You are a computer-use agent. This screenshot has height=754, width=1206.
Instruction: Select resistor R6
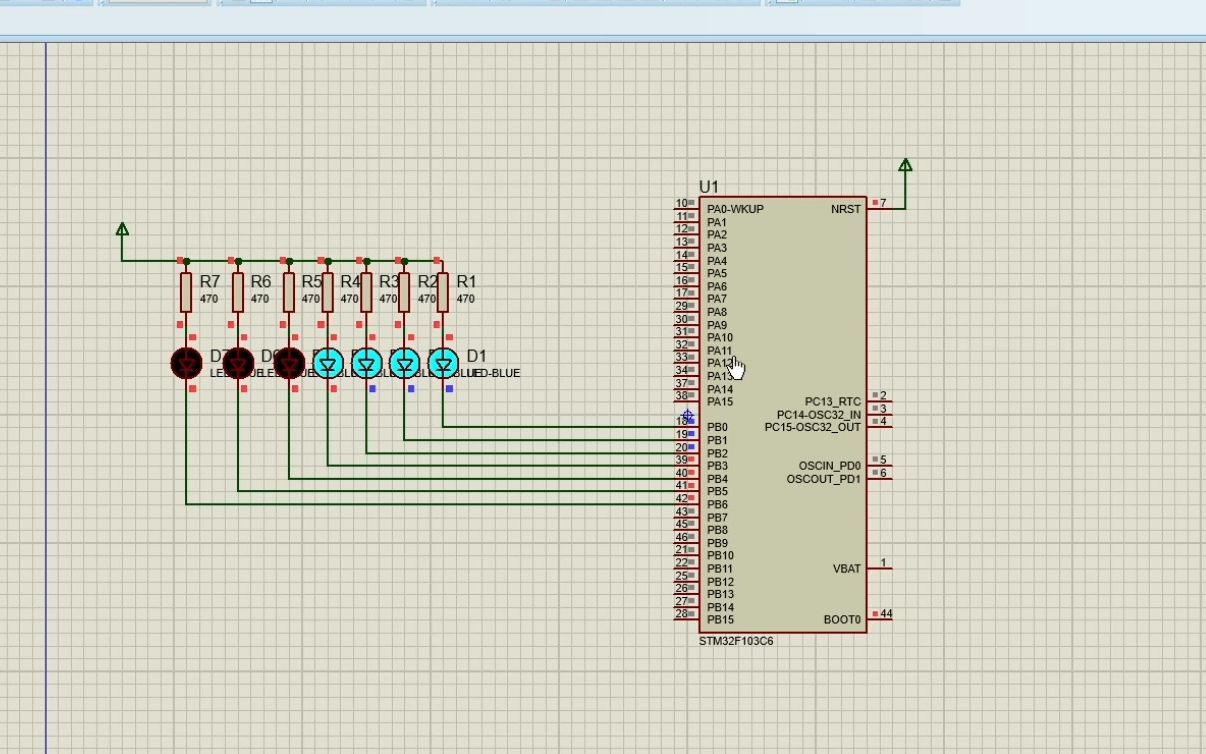click(236, 290)
